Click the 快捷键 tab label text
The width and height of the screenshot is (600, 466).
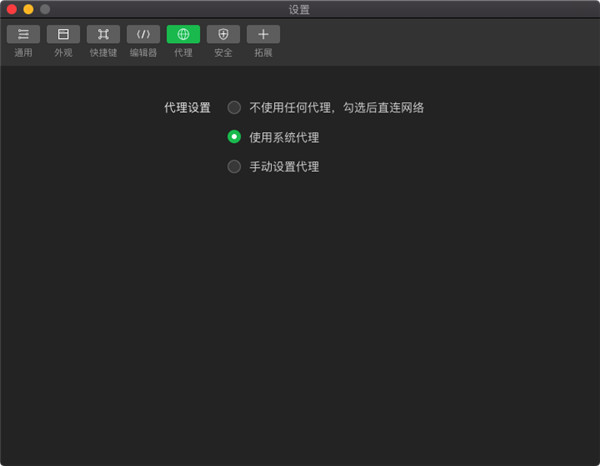(x=103, y=52)
